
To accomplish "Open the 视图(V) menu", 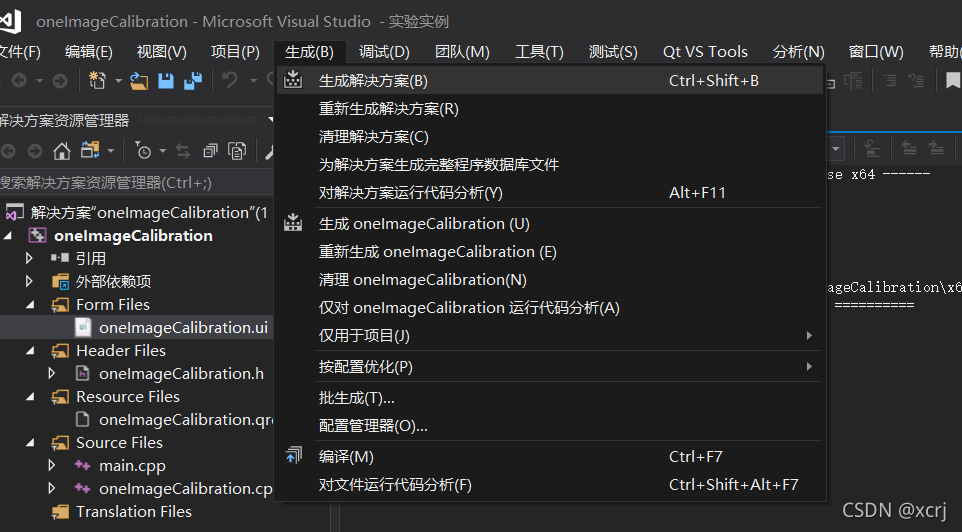I will [161, 52].
